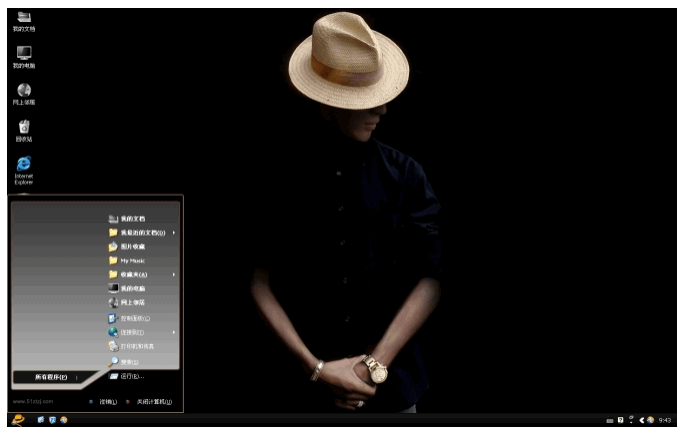Click 搜索 search in the Start menu
The width and height of the screenshot is (682, 435).
tap(128, 361)
